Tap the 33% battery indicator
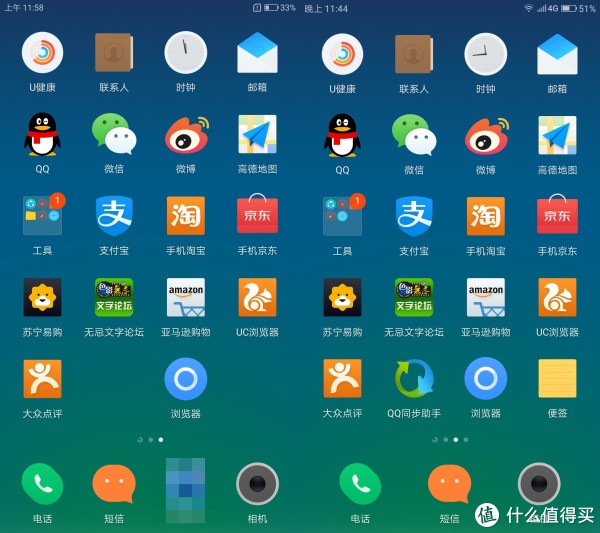The image size is (600, 533). 280,7
